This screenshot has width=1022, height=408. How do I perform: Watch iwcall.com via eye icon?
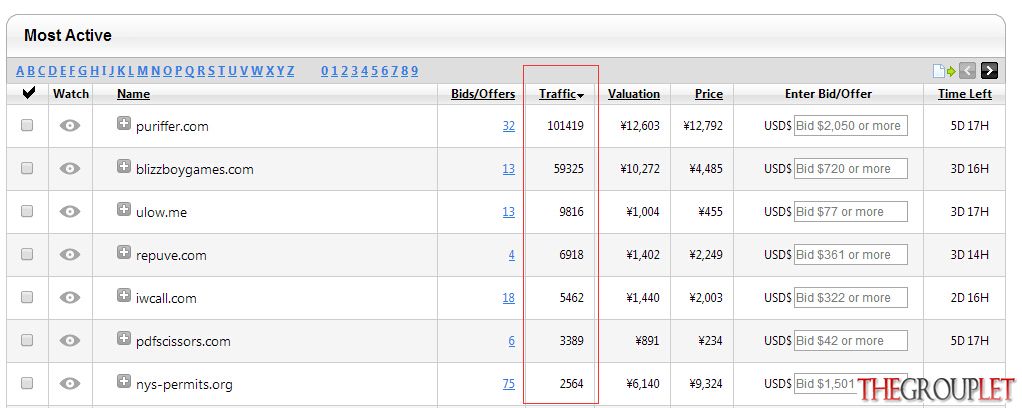pyautogui.click(x=70, y=298)
